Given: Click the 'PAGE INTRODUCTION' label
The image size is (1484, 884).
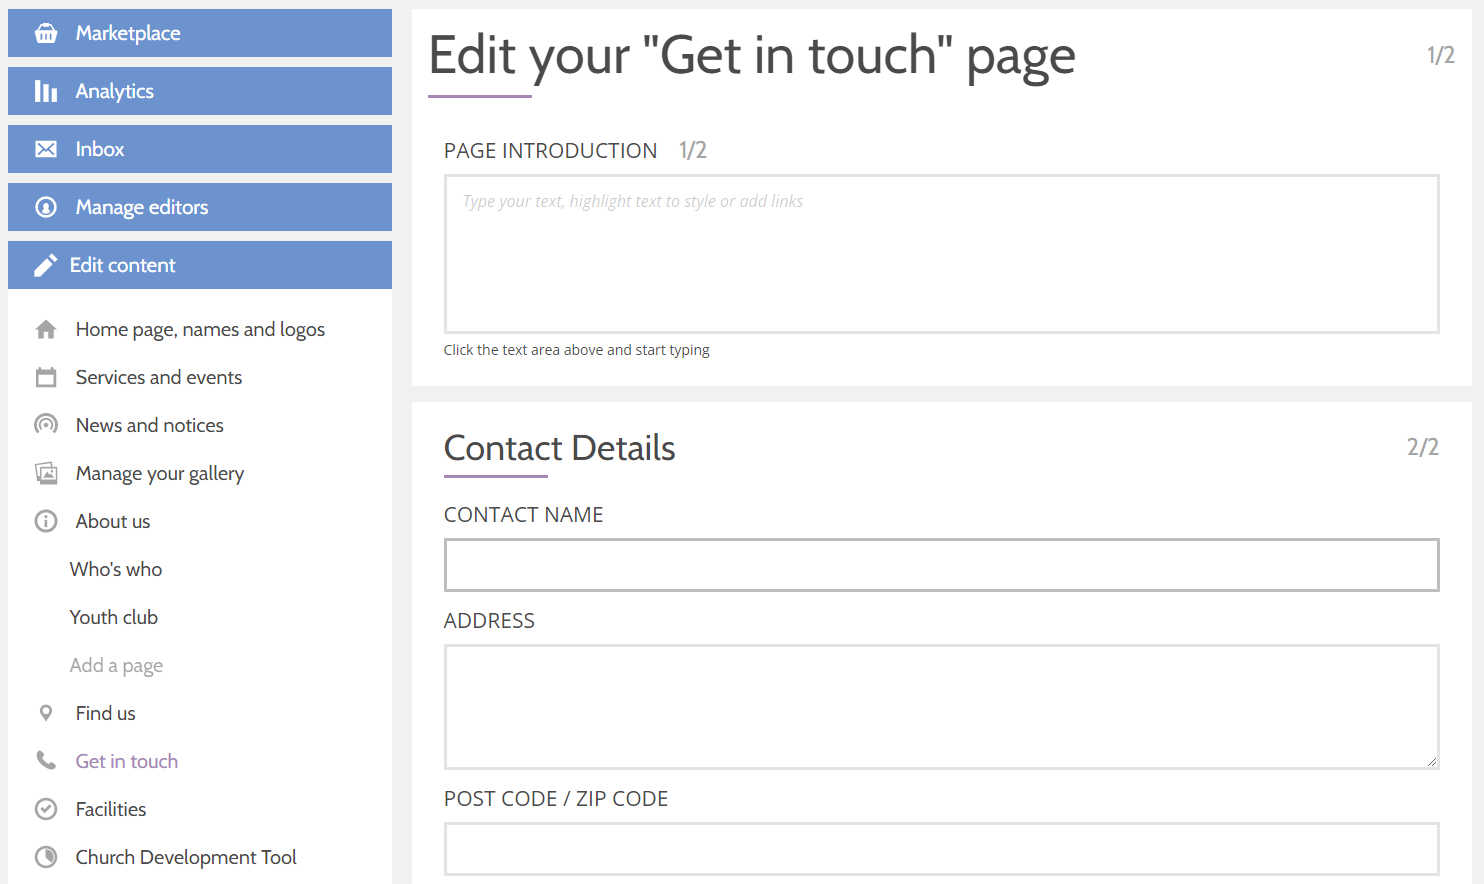Looking at the screenshot, I should [x=551, y=150].
